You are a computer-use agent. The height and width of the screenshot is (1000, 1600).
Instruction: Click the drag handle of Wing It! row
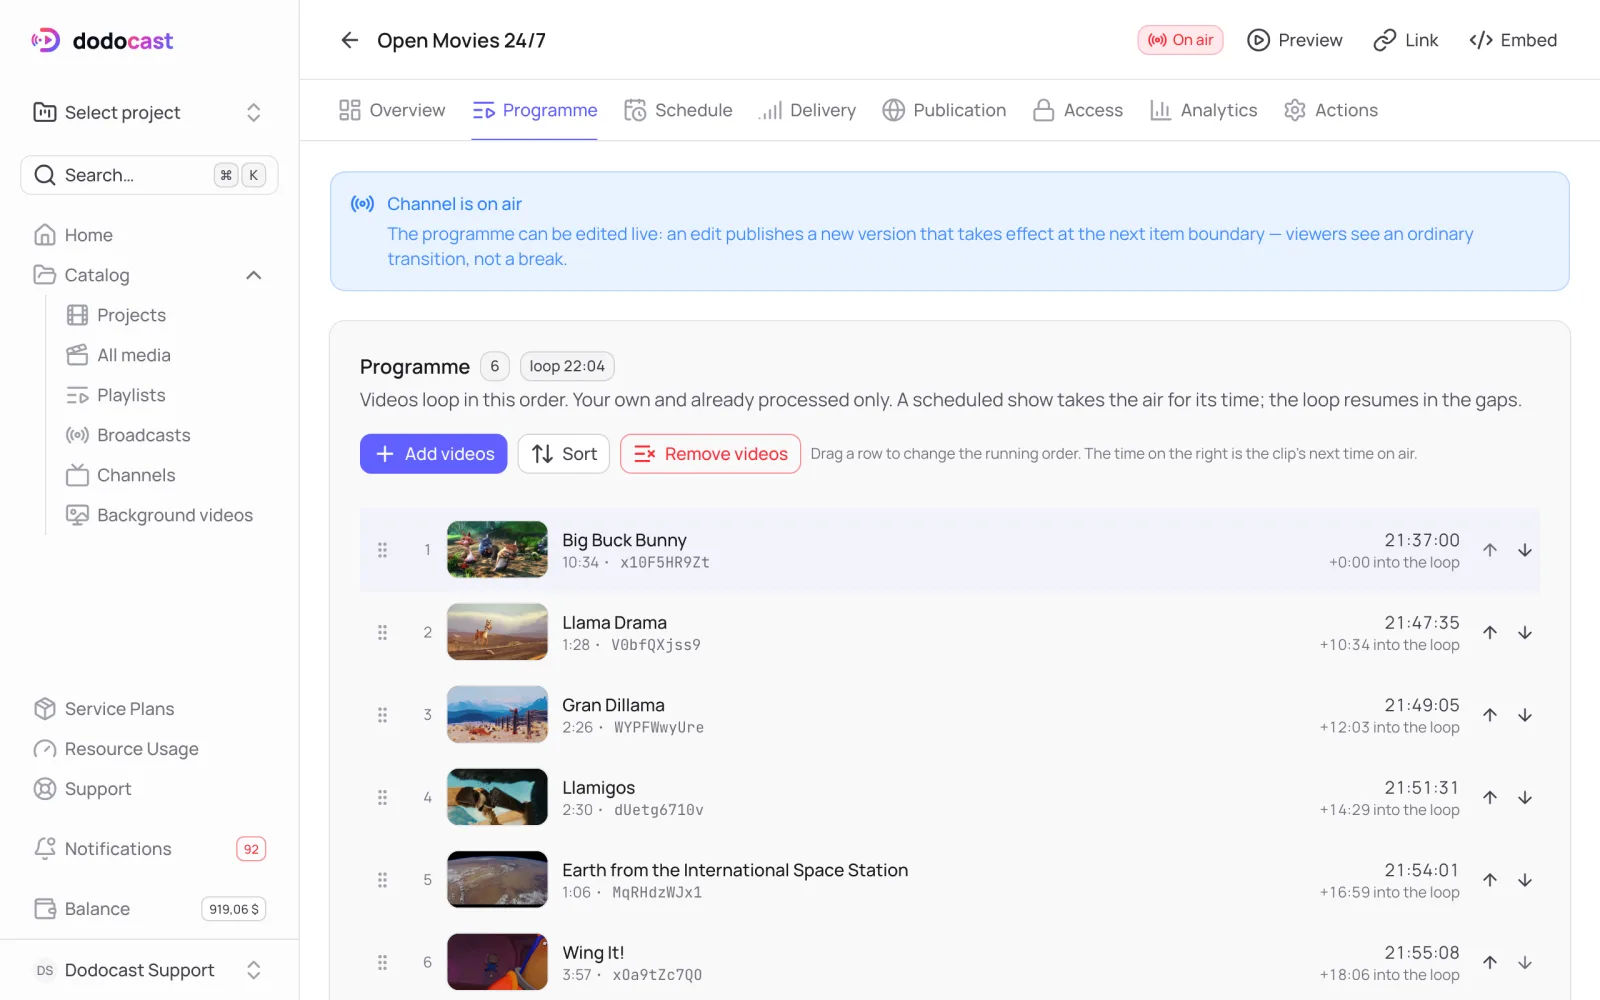(x=382, y=963)
